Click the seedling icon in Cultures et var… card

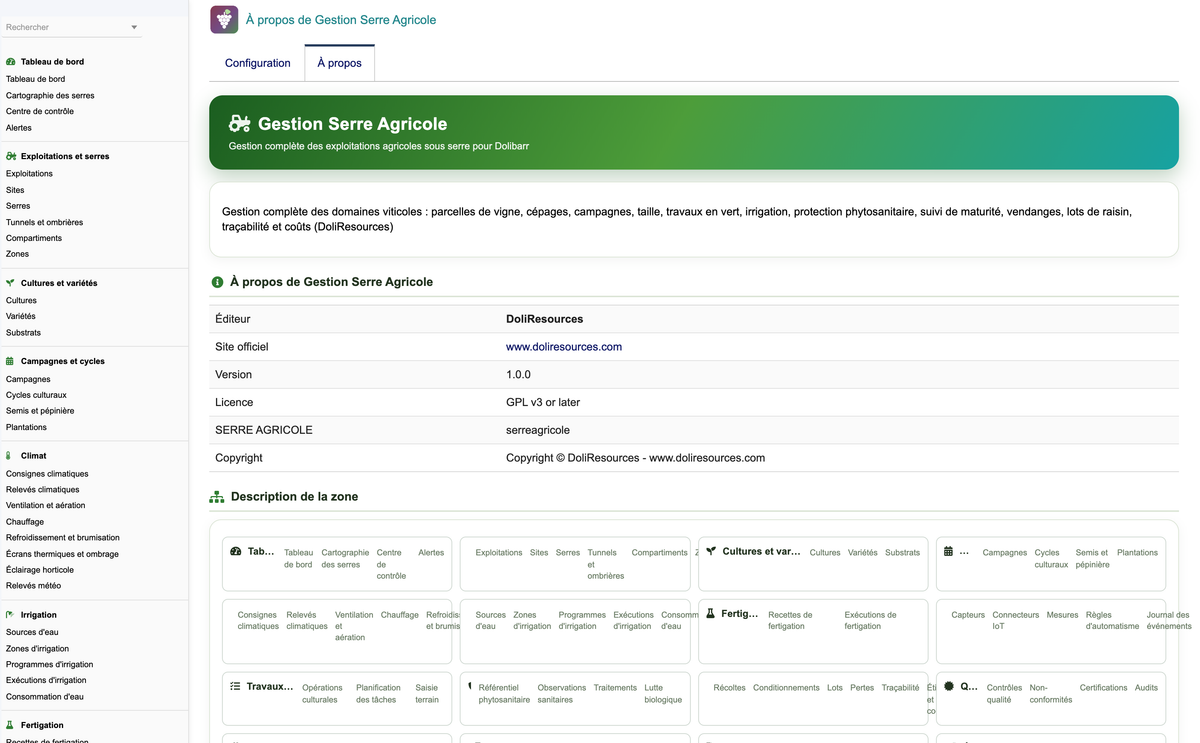(711, 551)
